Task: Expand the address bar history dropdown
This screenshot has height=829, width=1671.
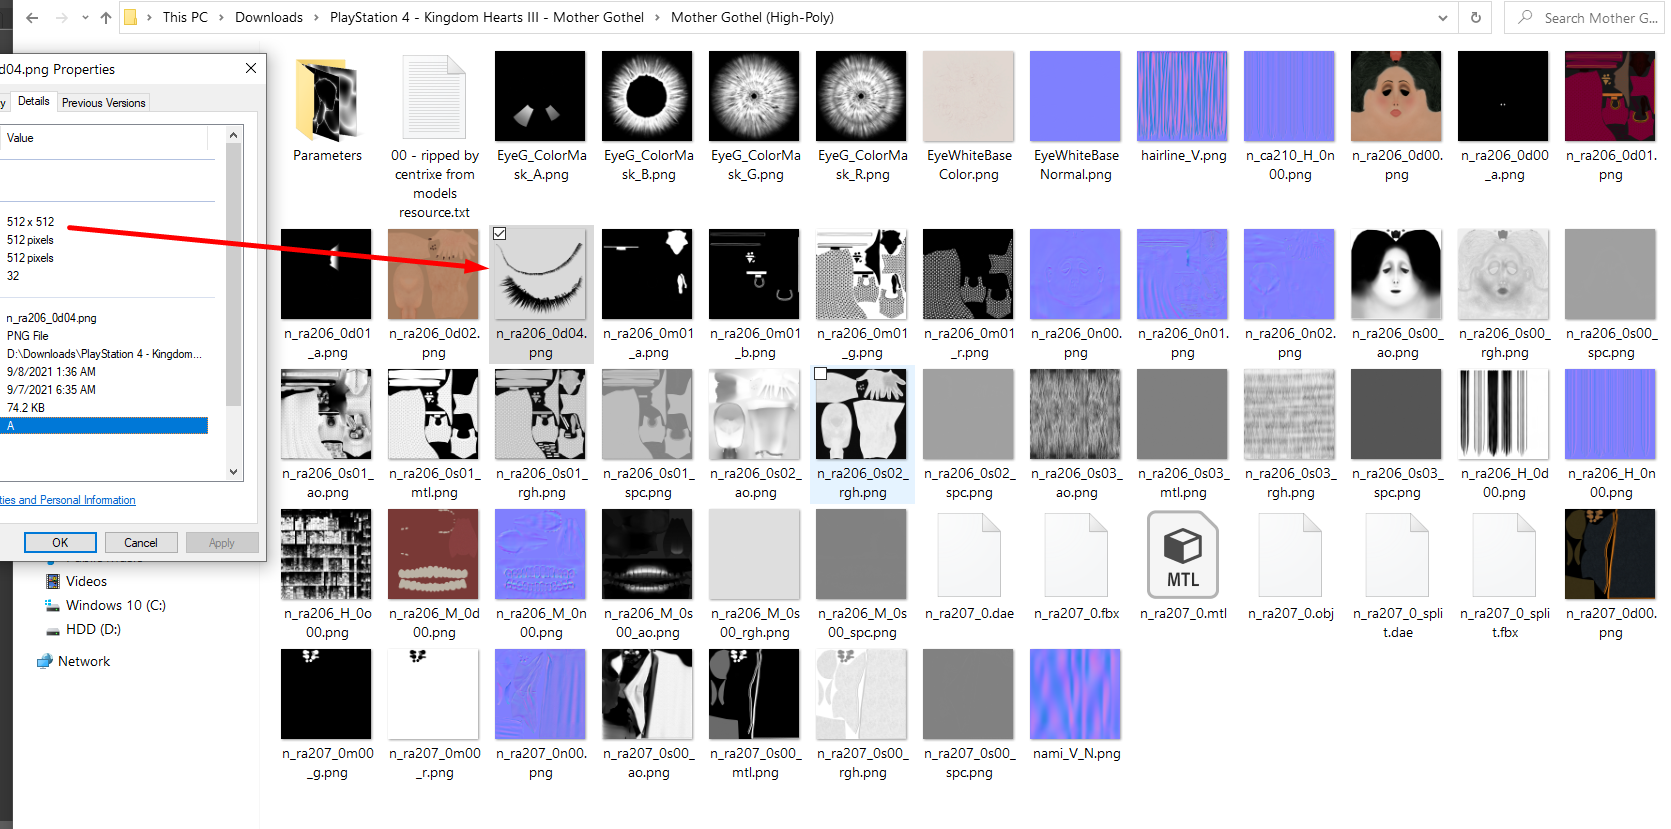Action: click(1442, 18)
